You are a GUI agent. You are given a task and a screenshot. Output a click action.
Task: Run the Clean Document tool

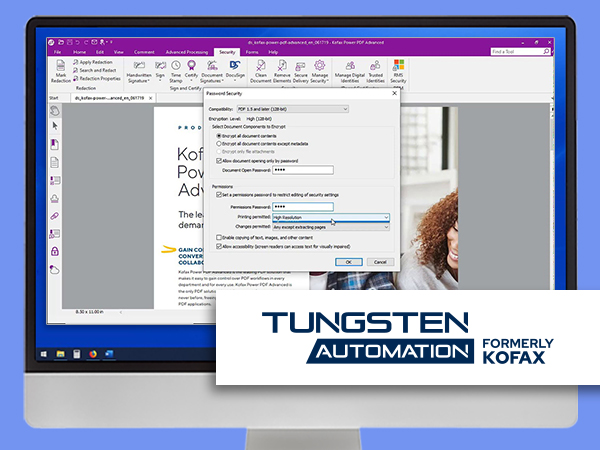261,71
